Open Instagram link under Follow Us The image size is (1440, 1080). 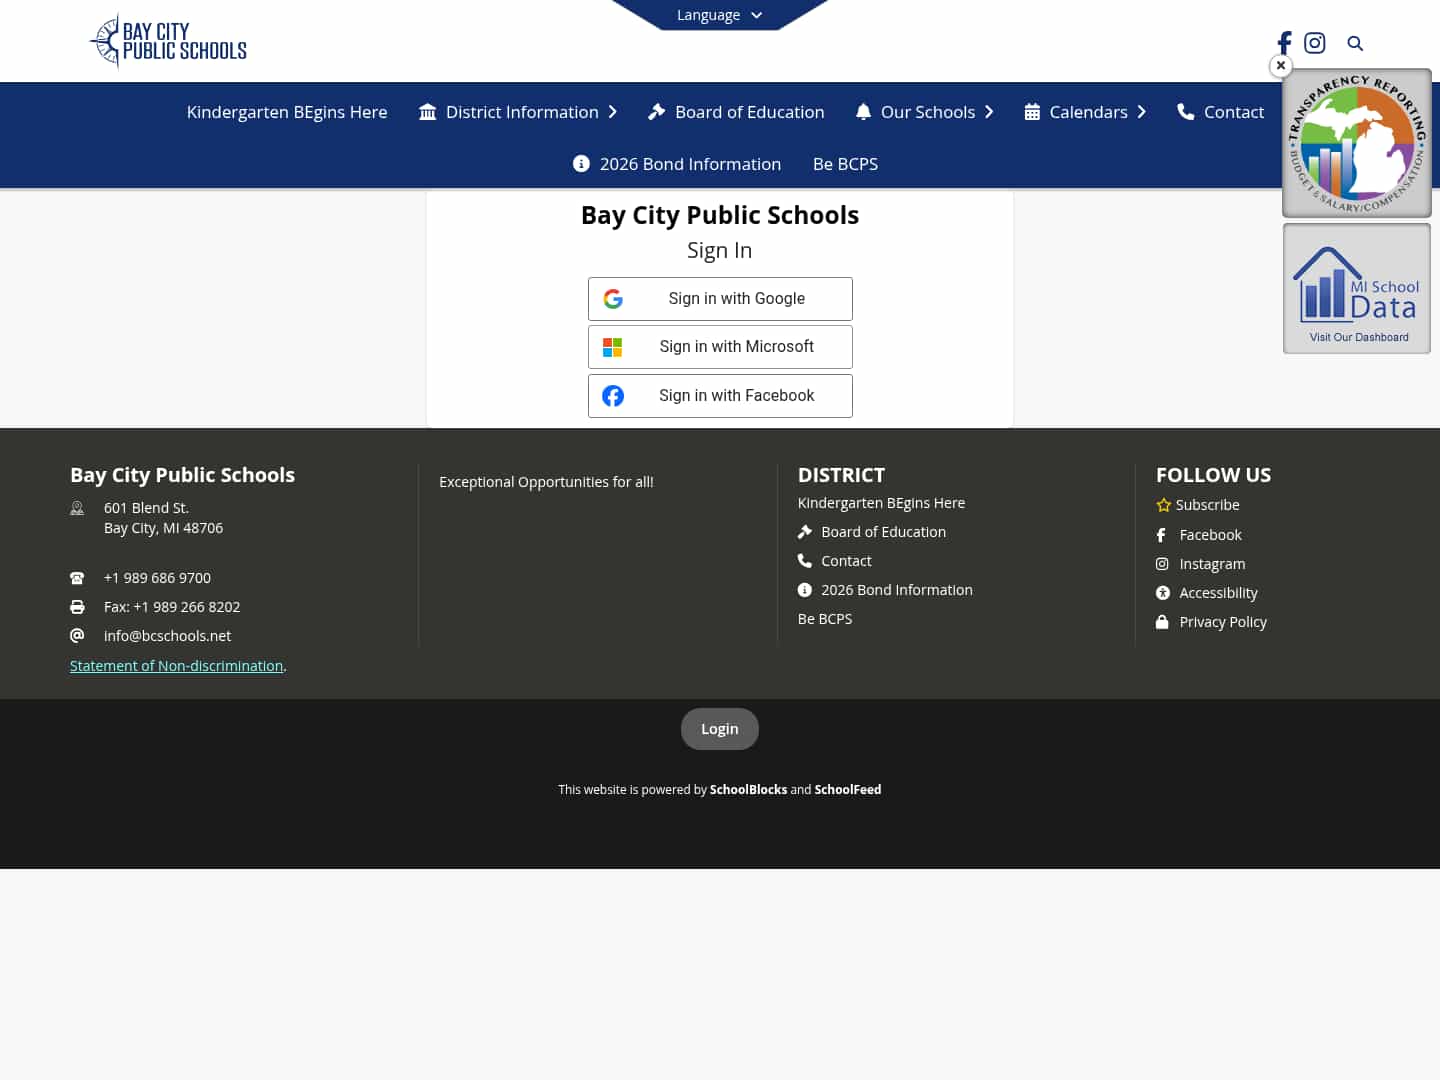(1201, 564)
